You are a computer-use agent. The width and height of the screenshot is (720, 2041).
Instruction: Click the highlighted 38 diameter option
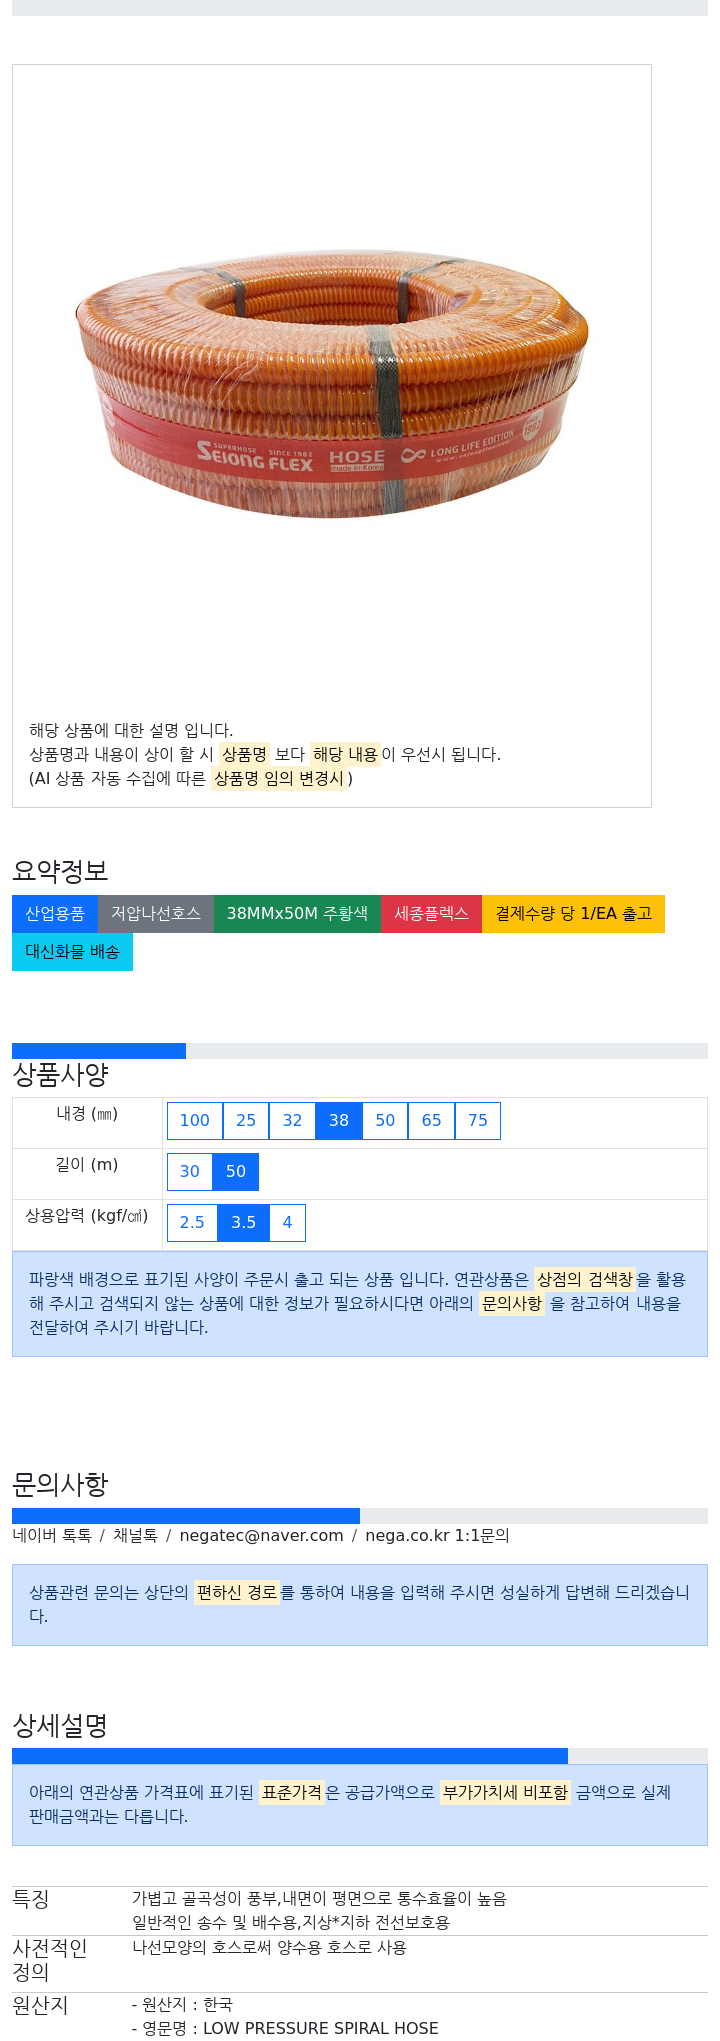pyautogui.click(x=339, y=1121)
